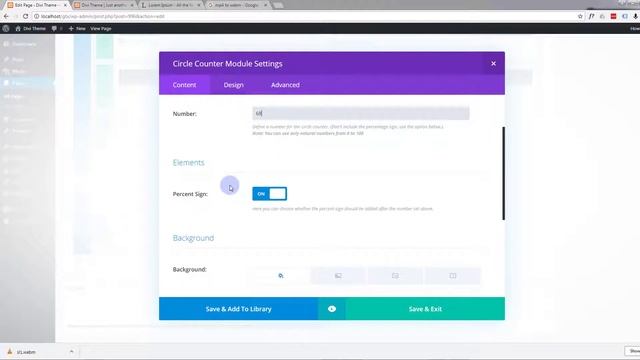Click View Page in admin bar
The width and height of the screenshot is (640, 360).
101,29
